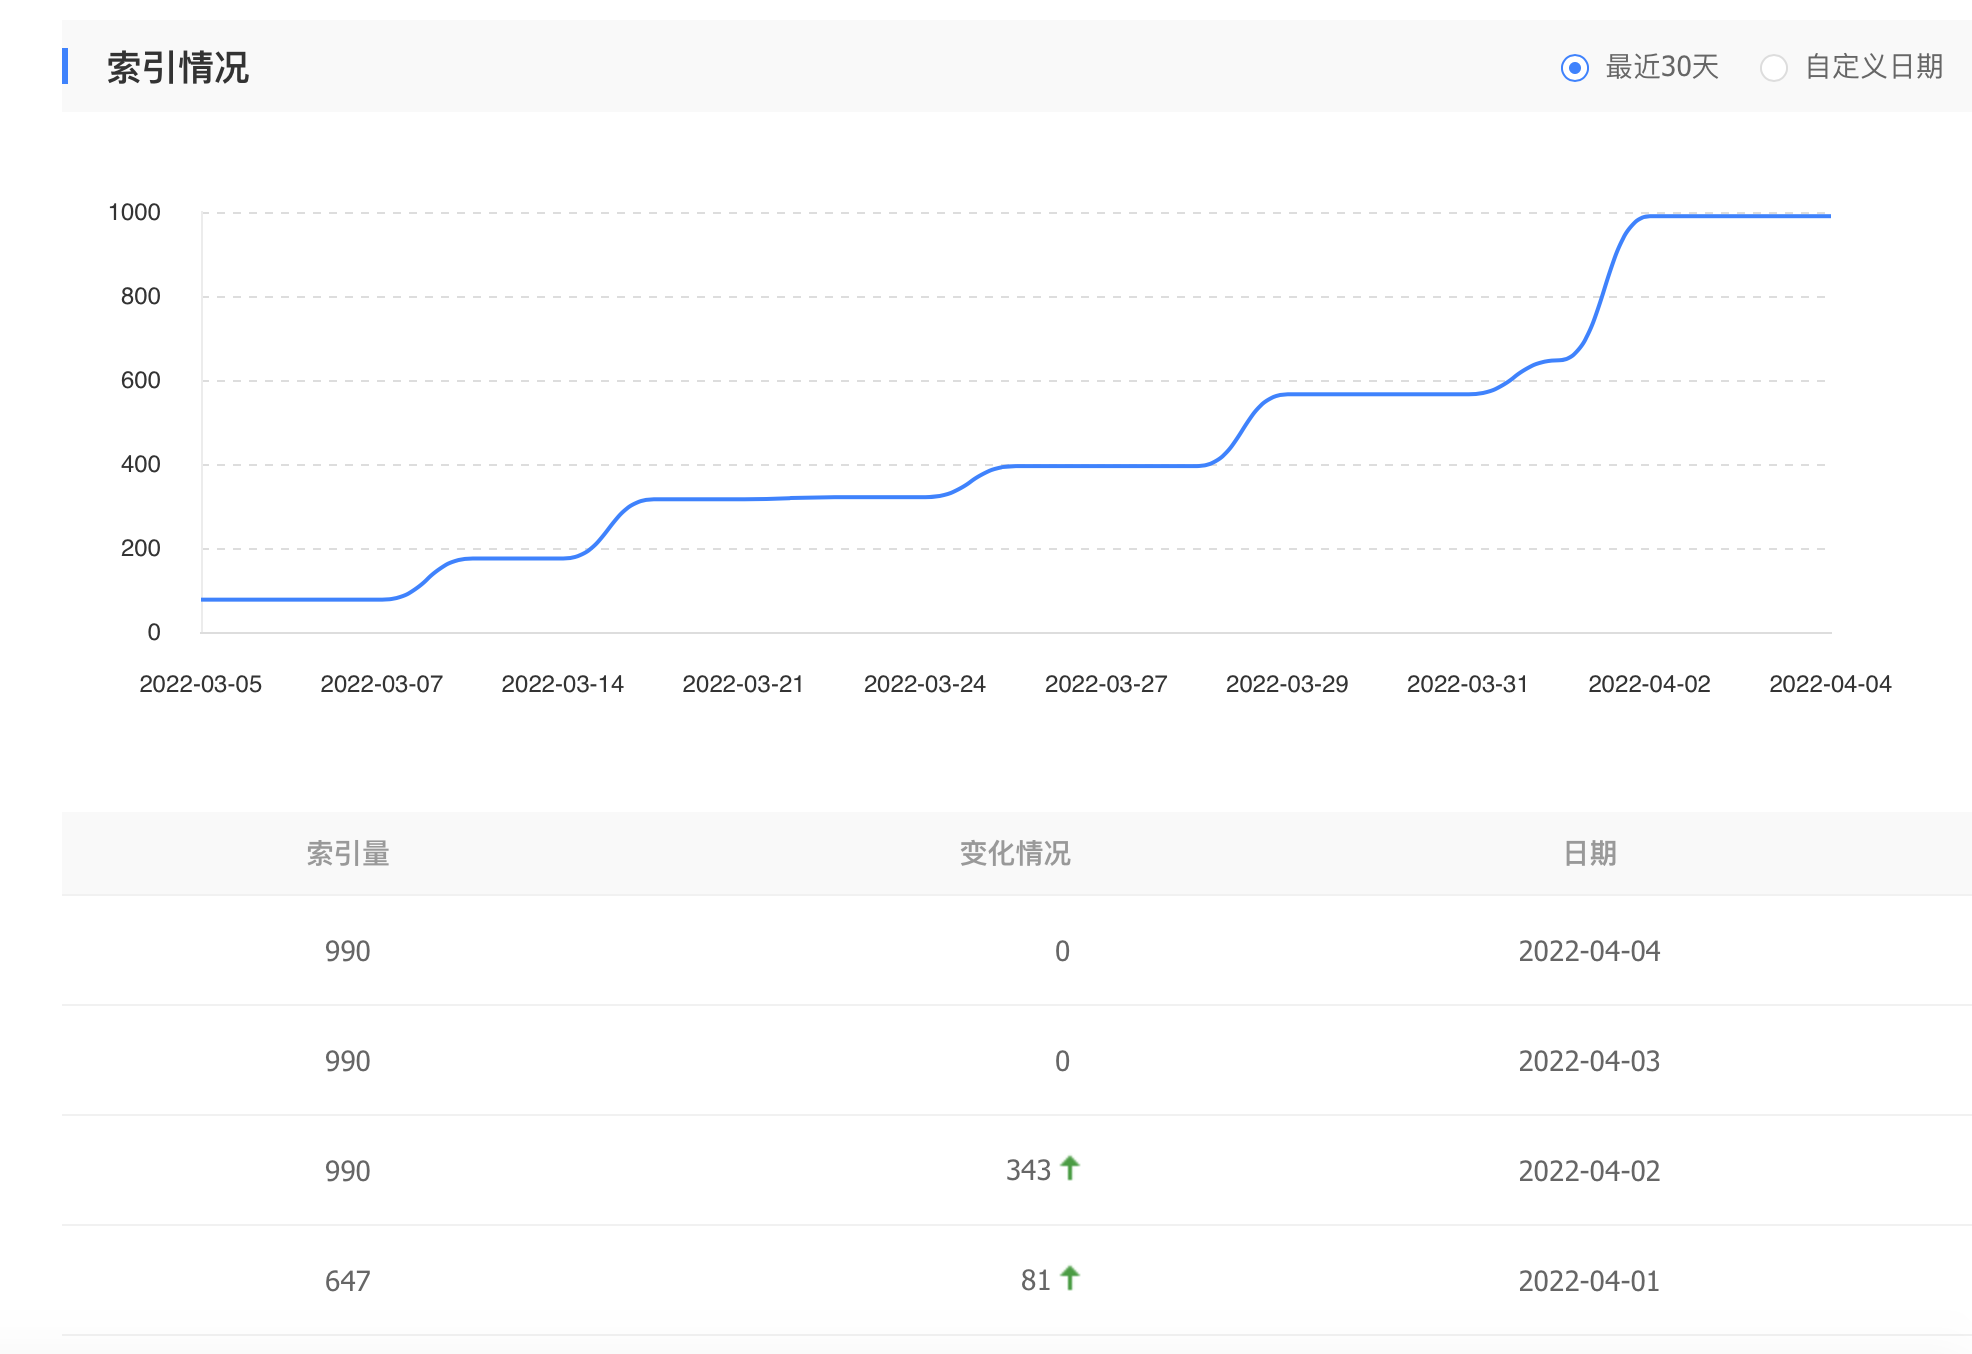Click x-axis label 2022-03-05
The image size is (1972, 1354).
tap(200, 684)
